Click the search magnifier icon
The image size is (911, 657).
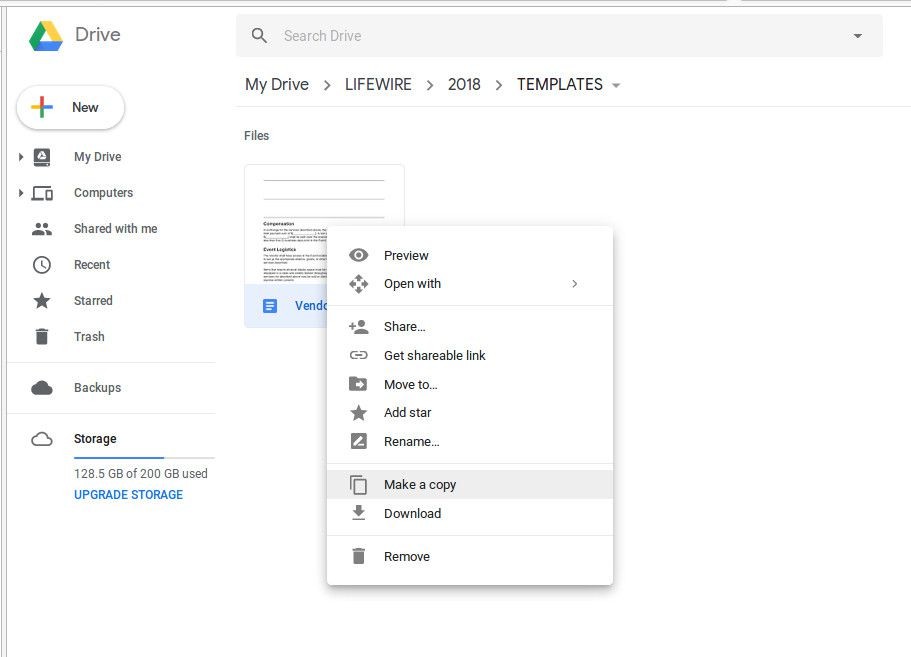click(260, 36)
